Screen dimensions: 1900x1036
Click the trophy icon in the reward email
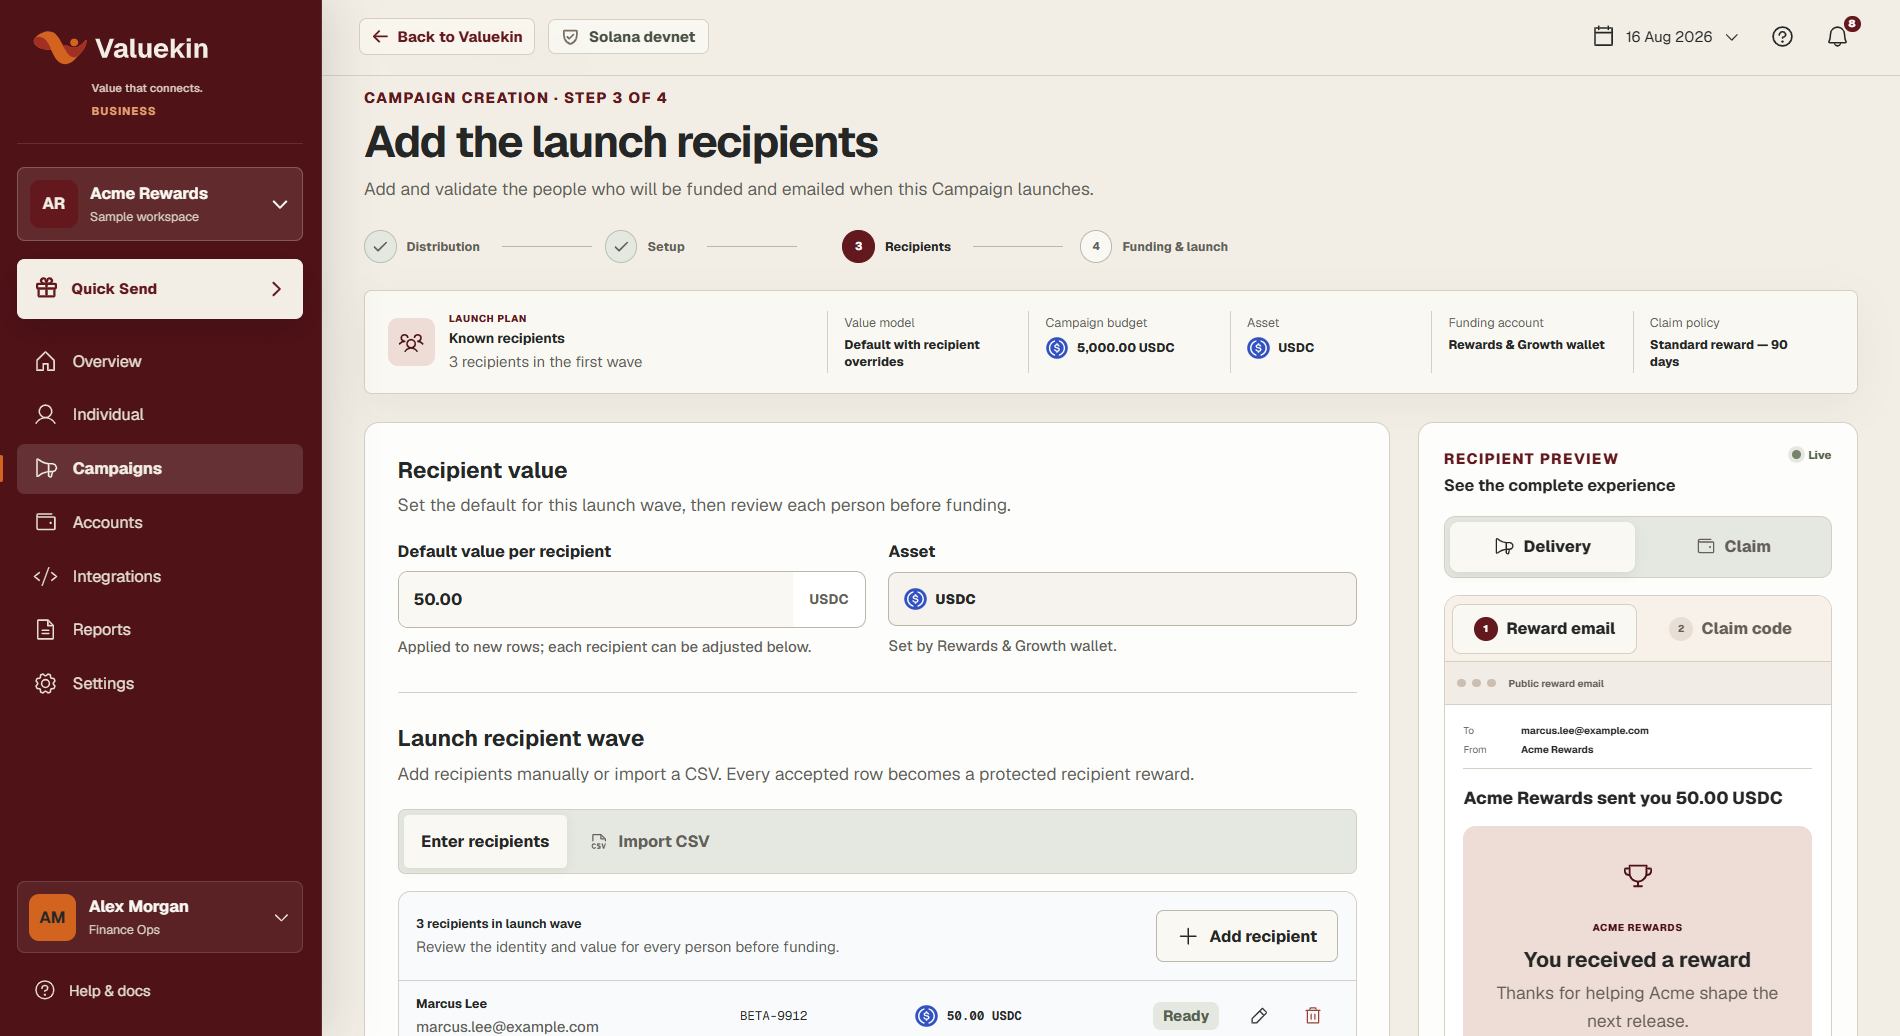point(1638,876)
